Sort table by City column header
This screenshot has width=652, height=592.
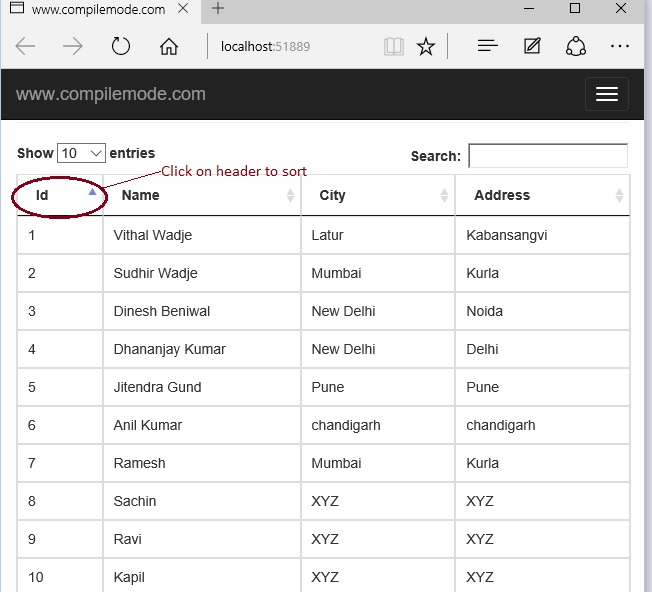pos(377,195)
